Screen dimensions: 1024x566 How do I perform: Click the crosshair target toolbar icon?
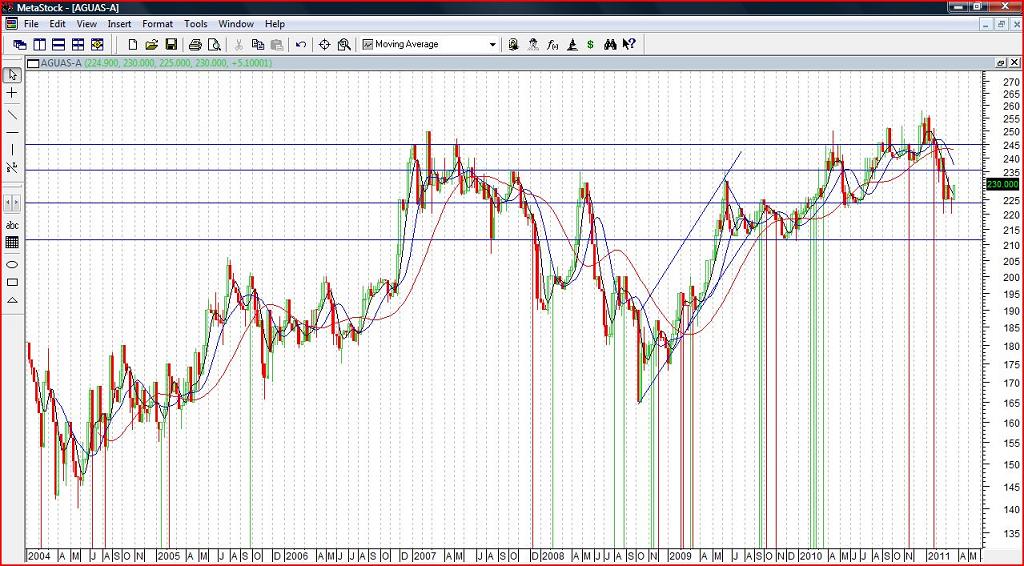[325, 44]
